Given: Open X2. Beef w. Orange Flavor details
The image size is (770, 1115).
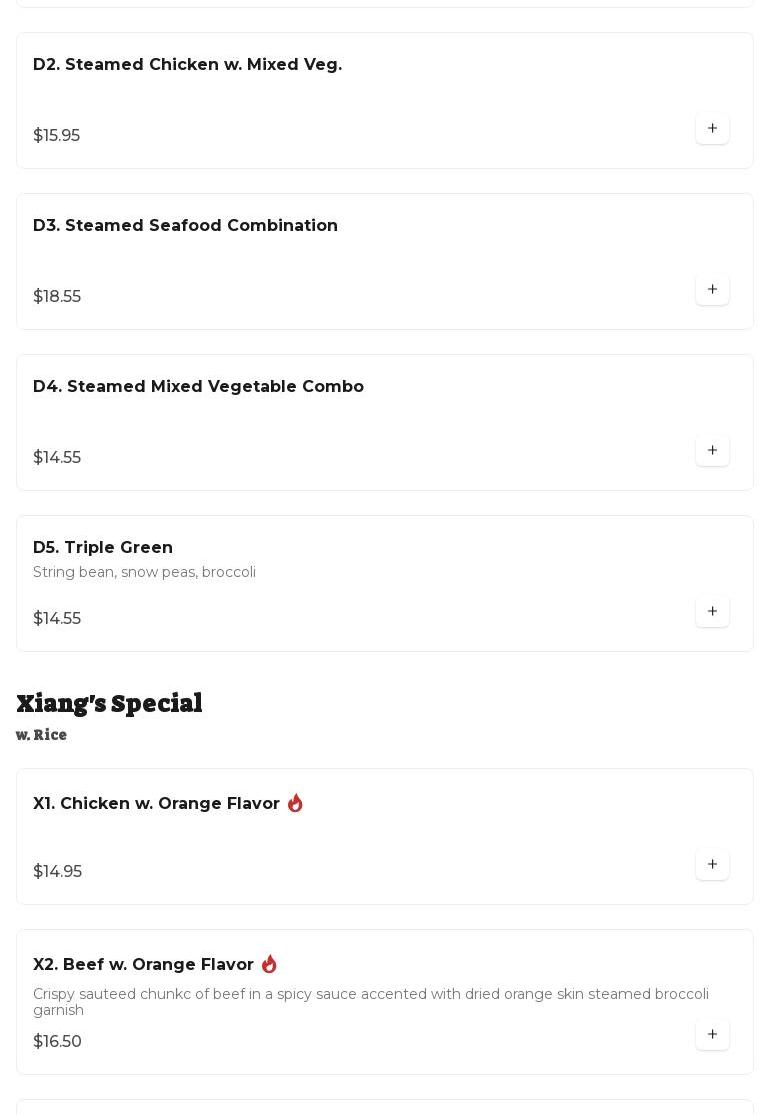Looking at the screenshot, I should click(x=143, y=965).
